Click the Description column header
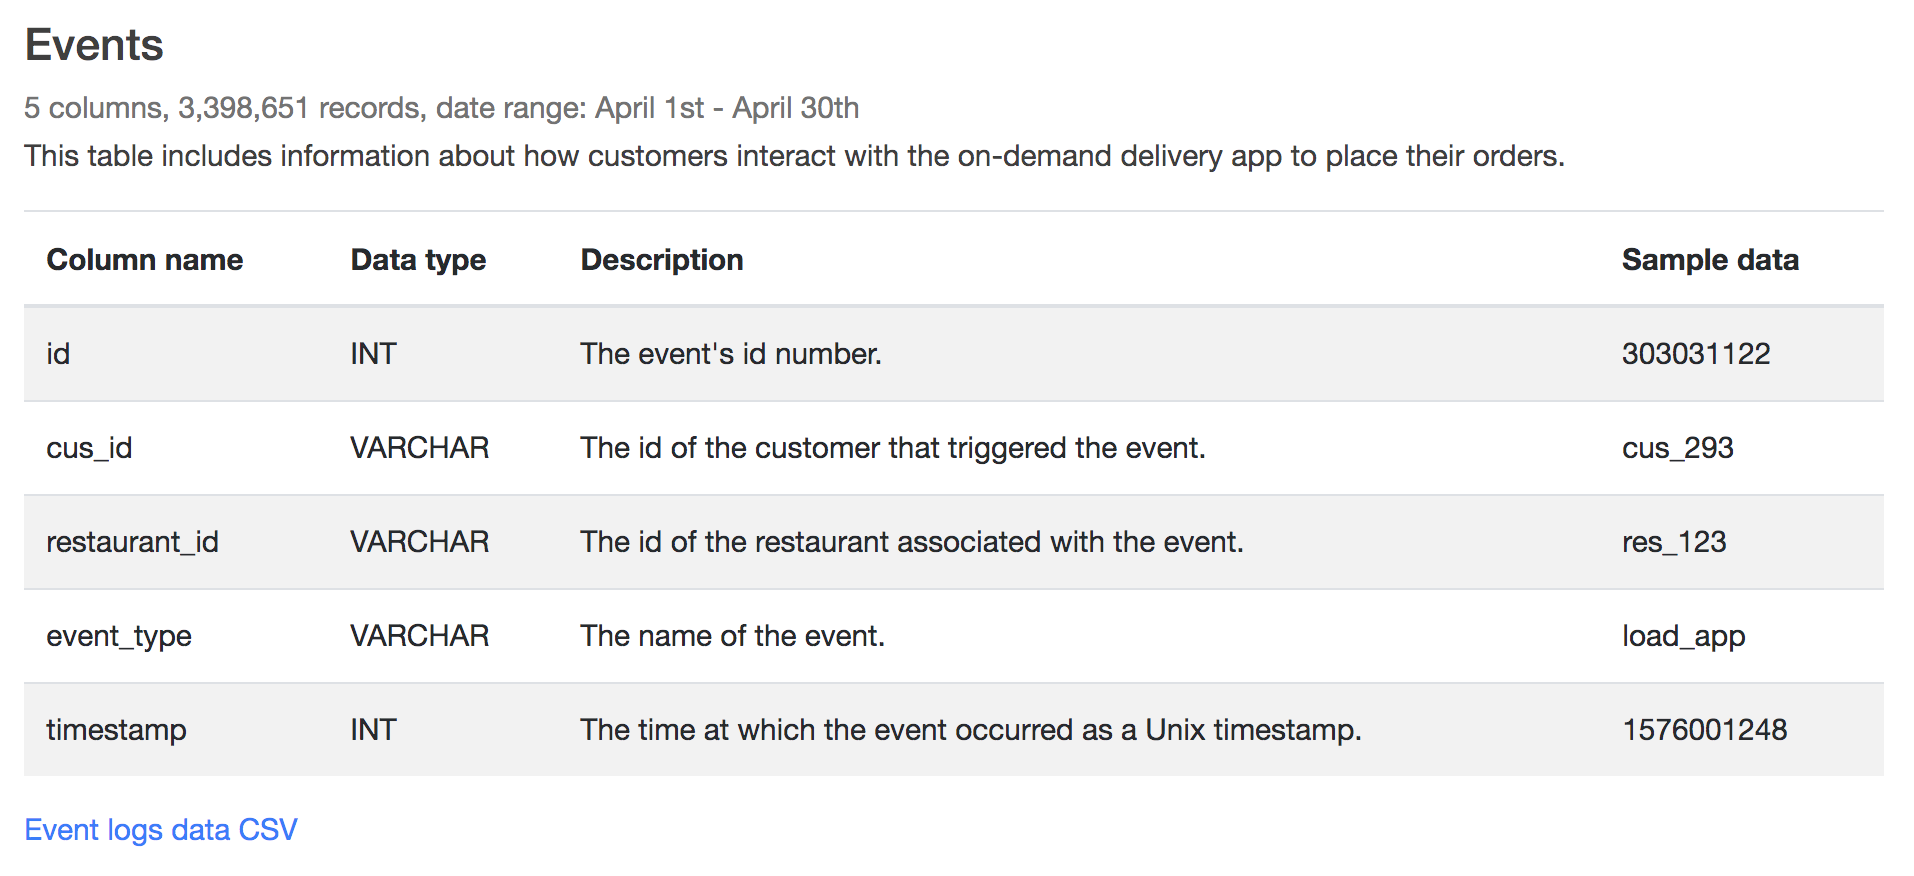Viewport: 1914px width, 876px height. (662, 260)
